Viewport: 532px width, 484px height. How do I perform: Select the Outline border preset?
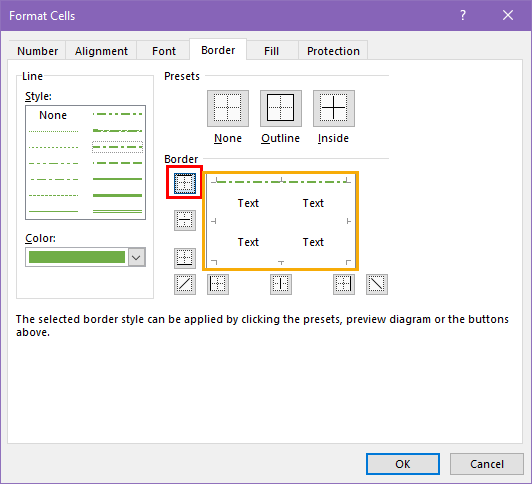click(281, 108)
